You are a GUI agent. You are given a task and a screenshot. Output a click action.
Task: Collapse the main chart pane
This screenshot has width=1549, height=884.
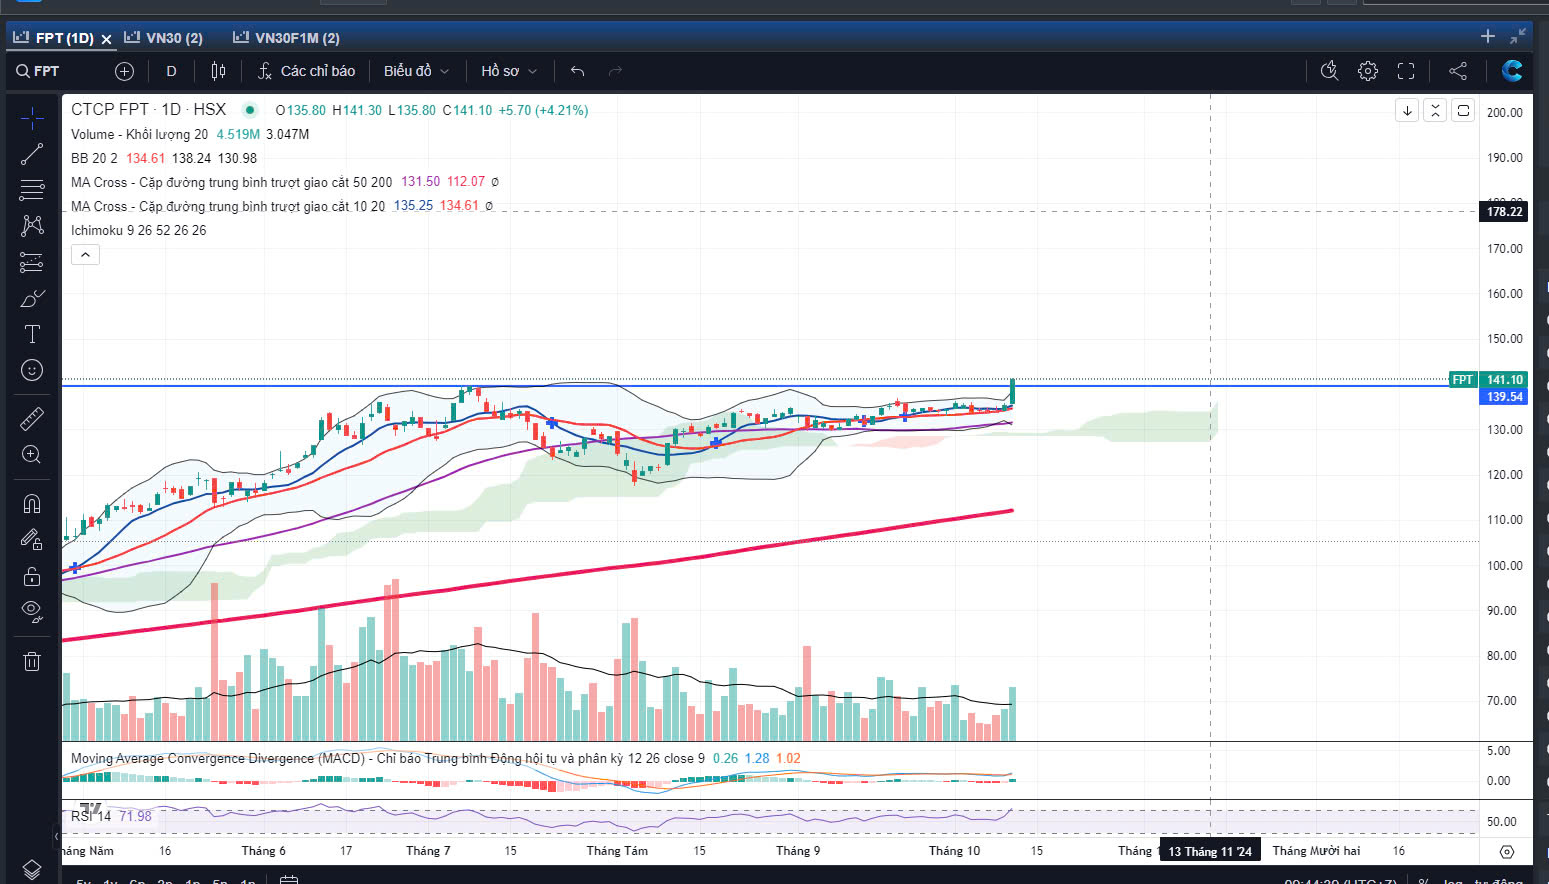(x=1435, y=110)
